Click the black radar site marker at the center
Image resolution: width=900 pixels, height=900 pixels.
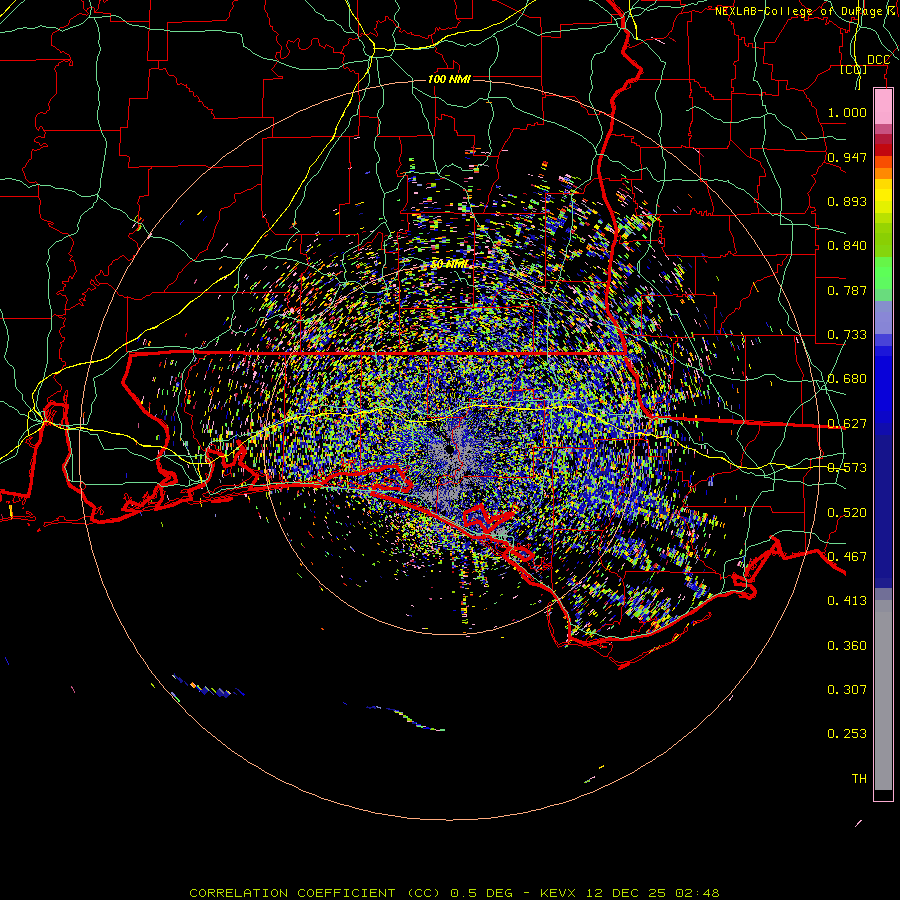[x=449, y=449]
